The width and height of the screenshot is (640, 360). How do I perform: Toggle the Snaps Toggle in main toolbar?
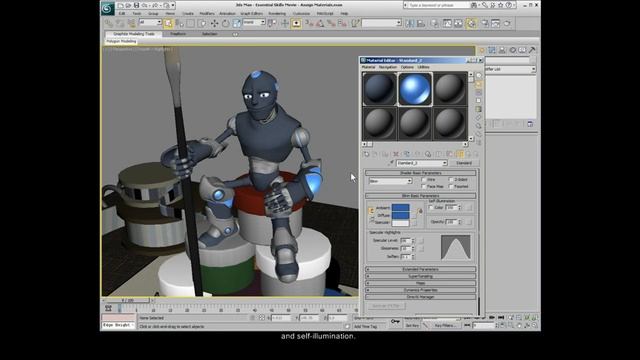[x=309, y=24]
